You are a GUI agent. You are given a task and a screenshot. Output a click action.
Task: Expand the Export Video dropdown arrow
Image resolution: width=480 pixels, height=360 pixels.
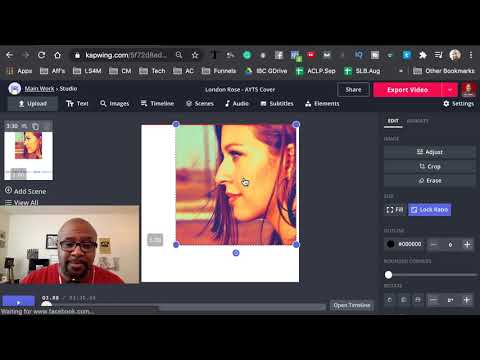(x=450, y=90)
